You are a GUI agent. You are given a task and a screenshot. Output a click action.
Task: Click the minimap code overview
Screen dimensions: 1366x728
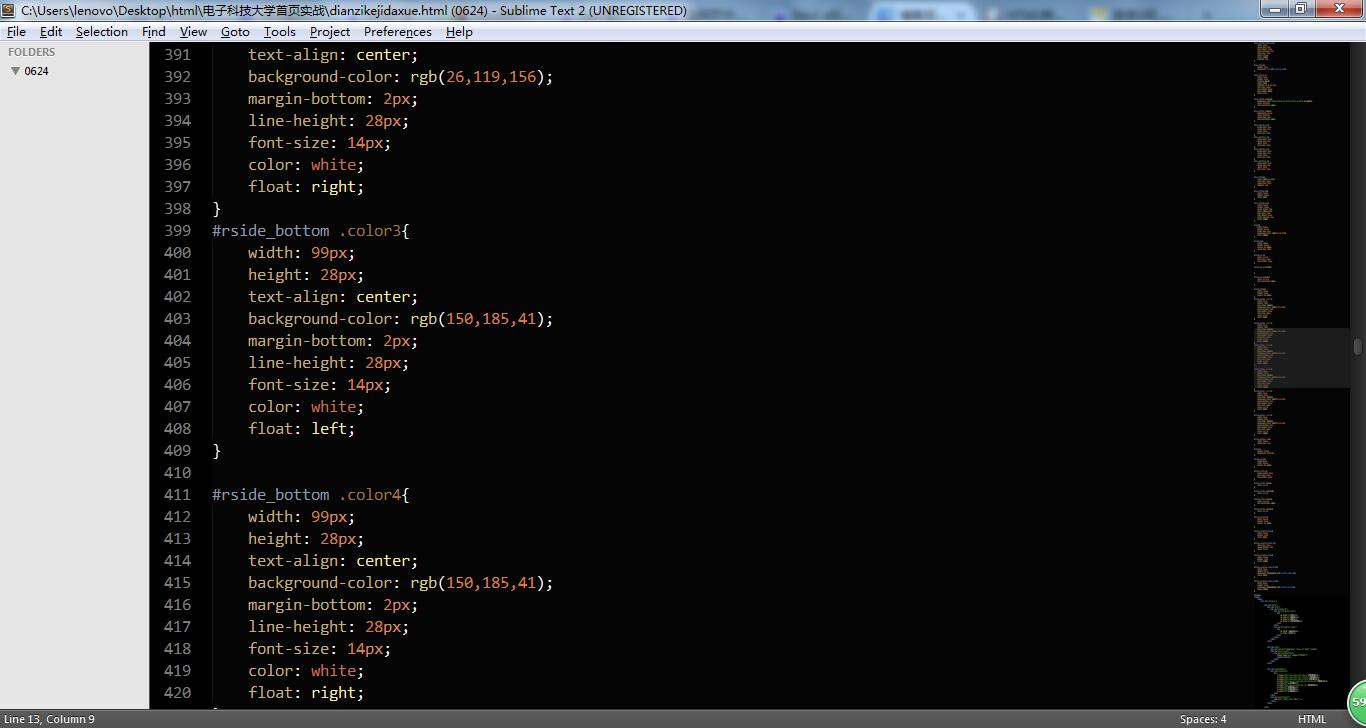pos(1301,375)
